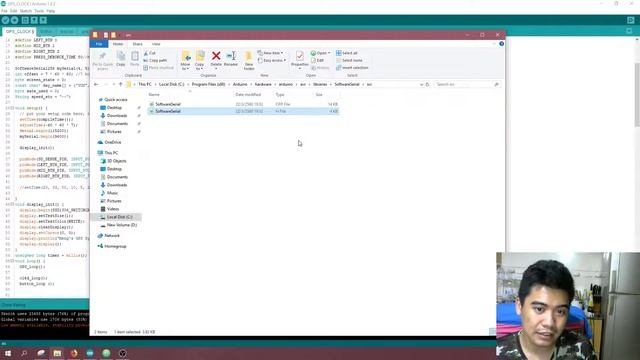640x360 pixels.
Task: Expand the address bar history dropdown
Action: click(x=421, y=84)
